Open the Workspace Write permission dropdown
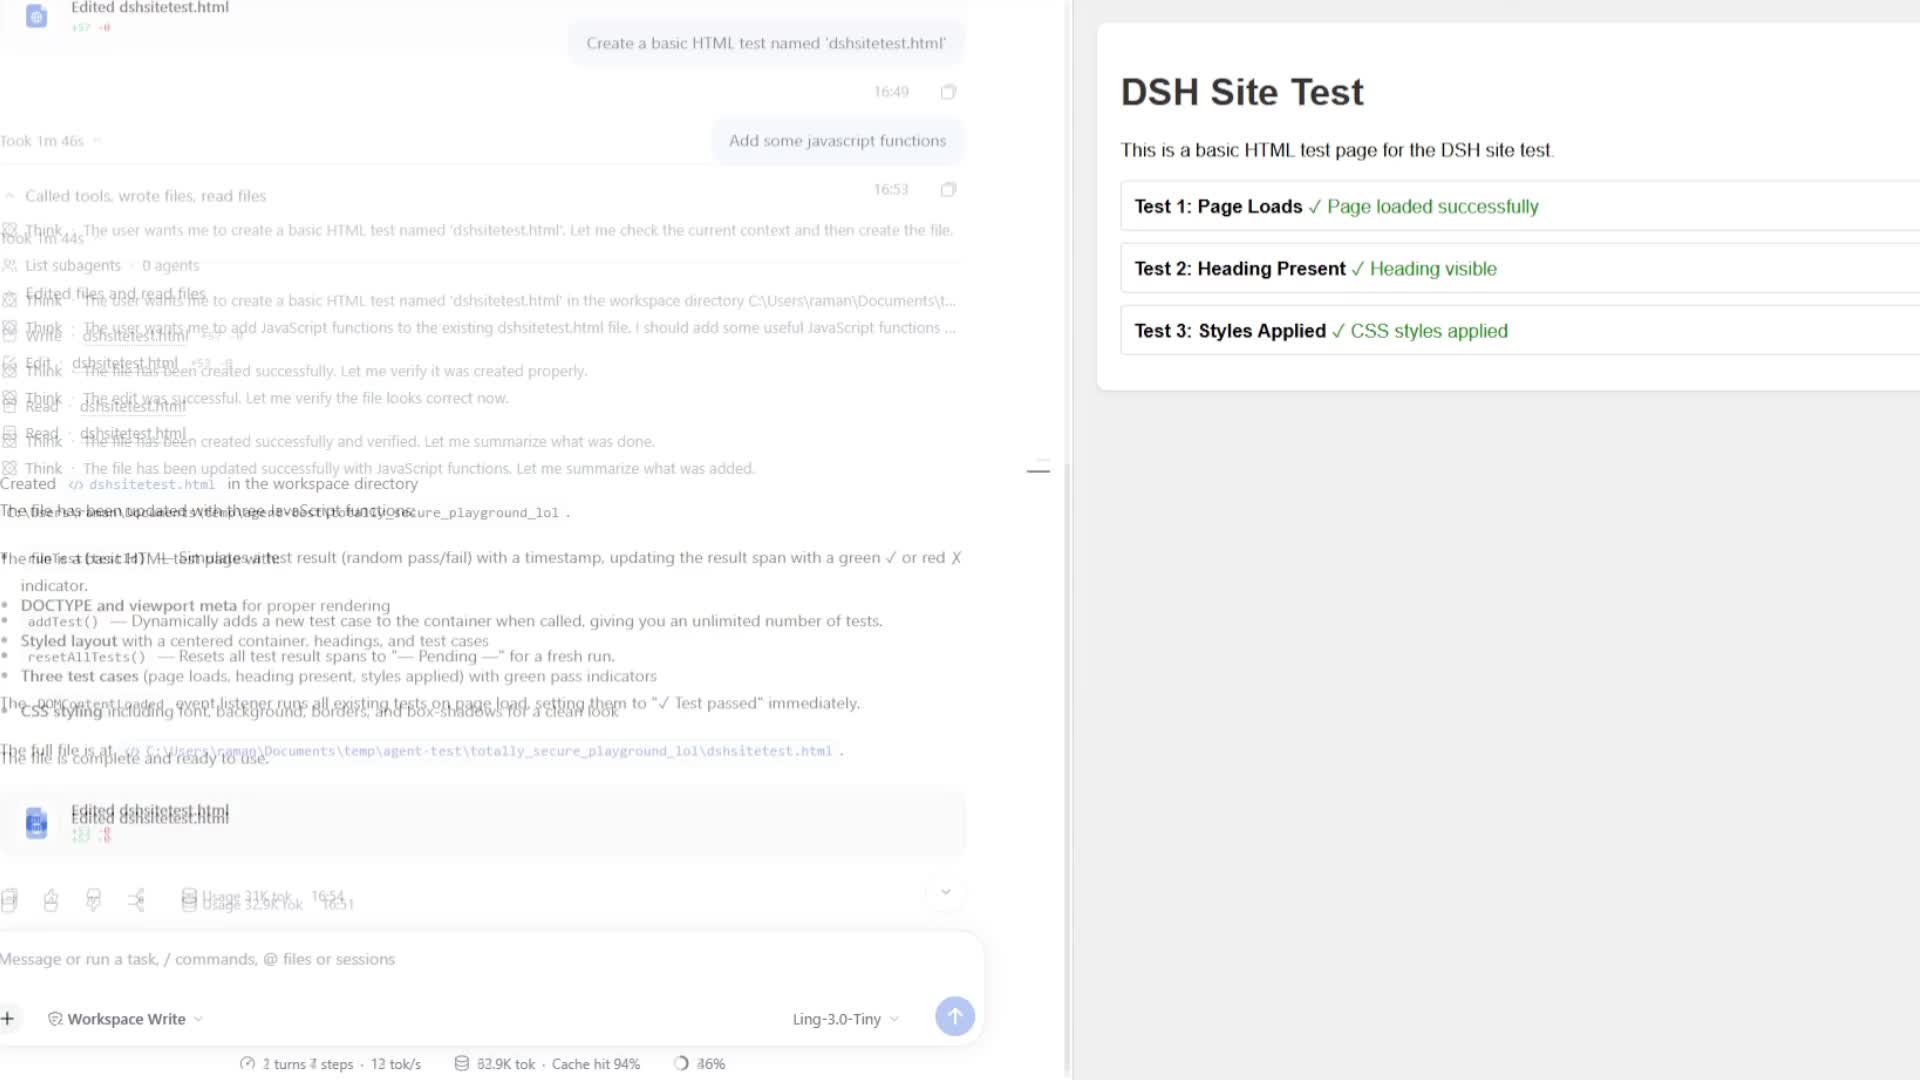 tap(126, 1018)
